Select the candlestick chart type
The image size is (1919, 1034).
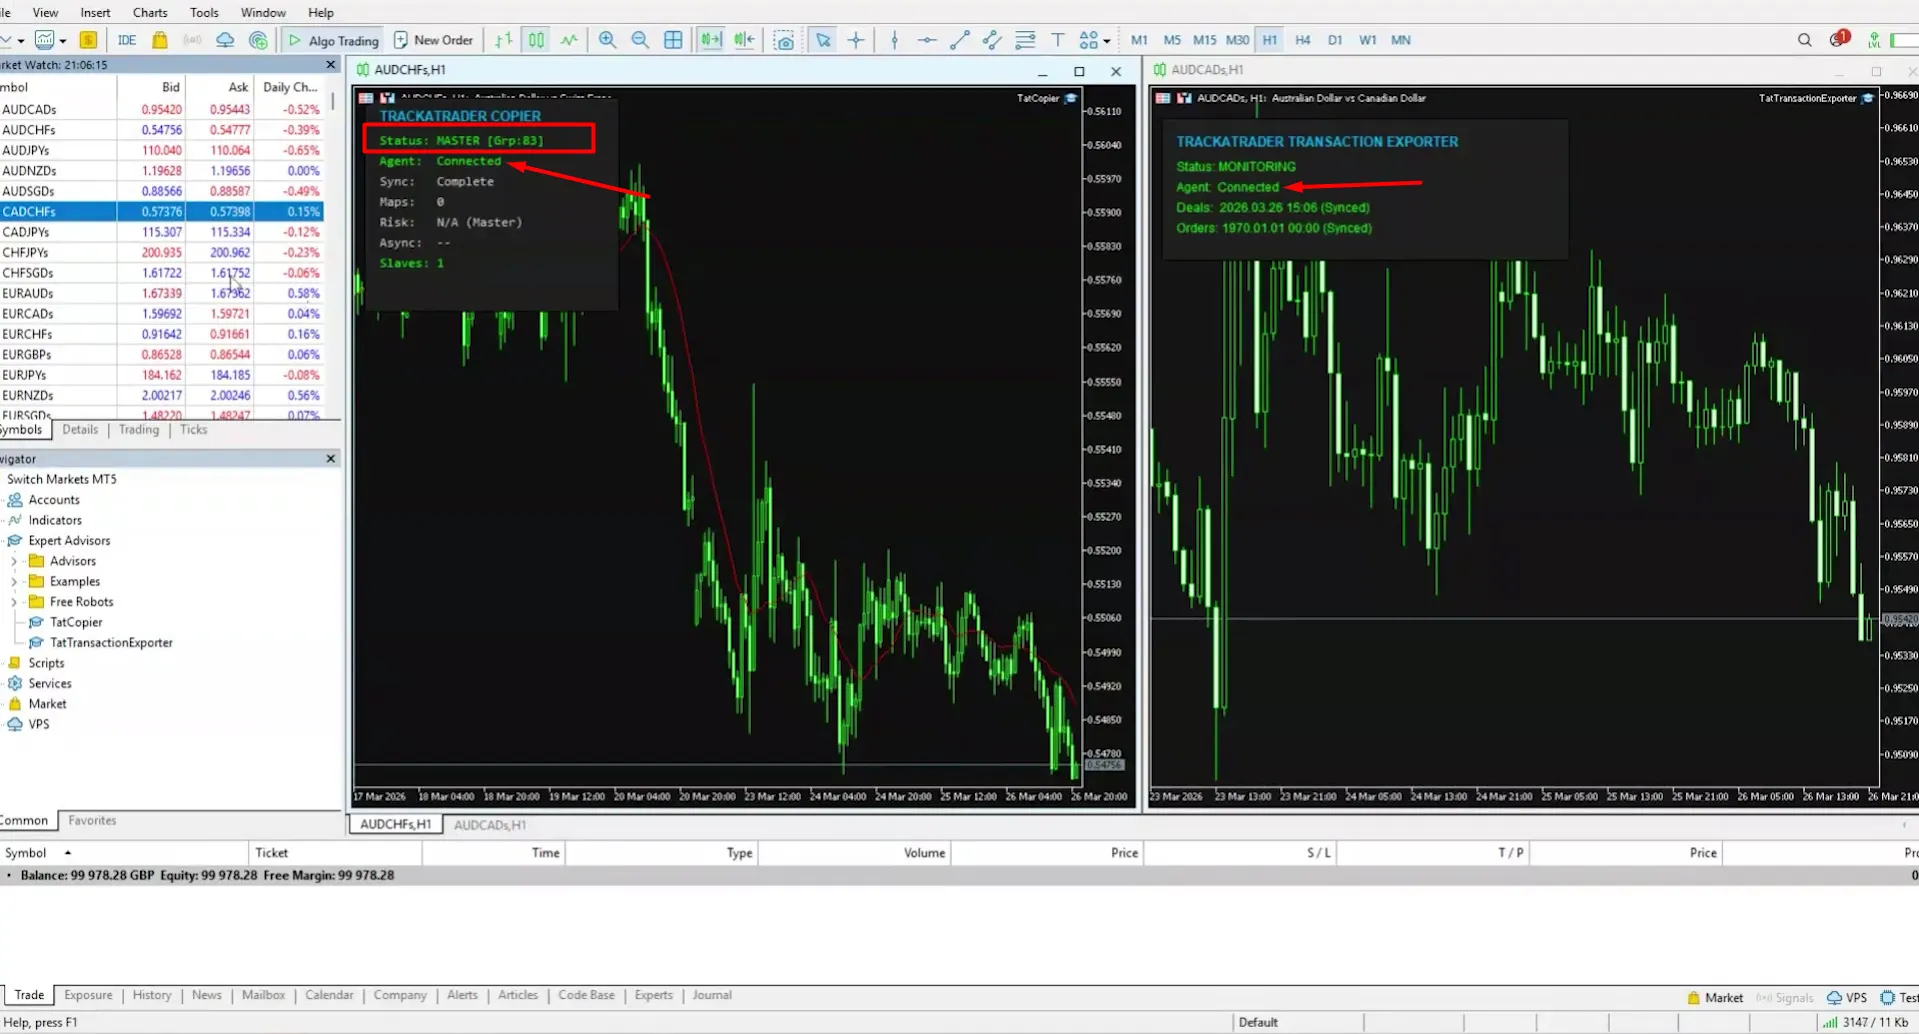point(537,40)
